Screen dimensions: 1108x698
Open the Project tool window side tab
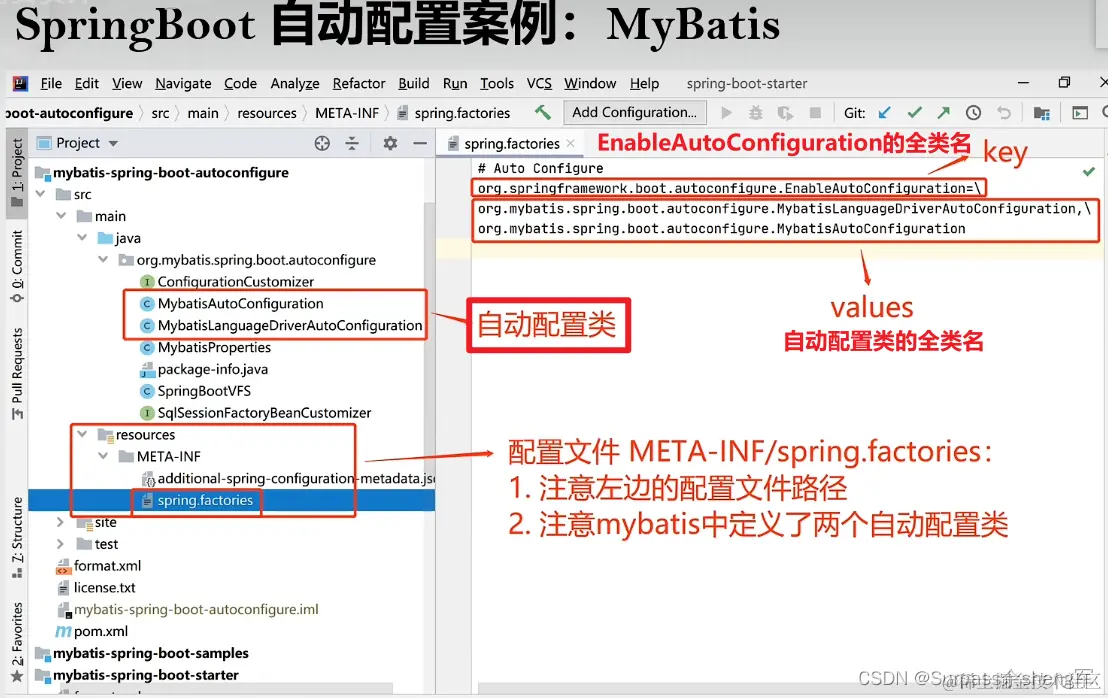click(x=16, y=172)
